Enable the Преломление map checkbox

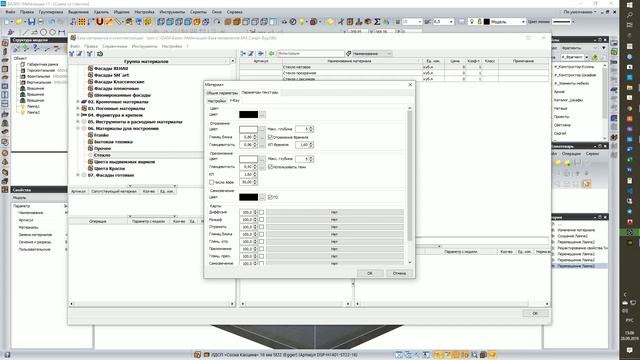point(261,249)
